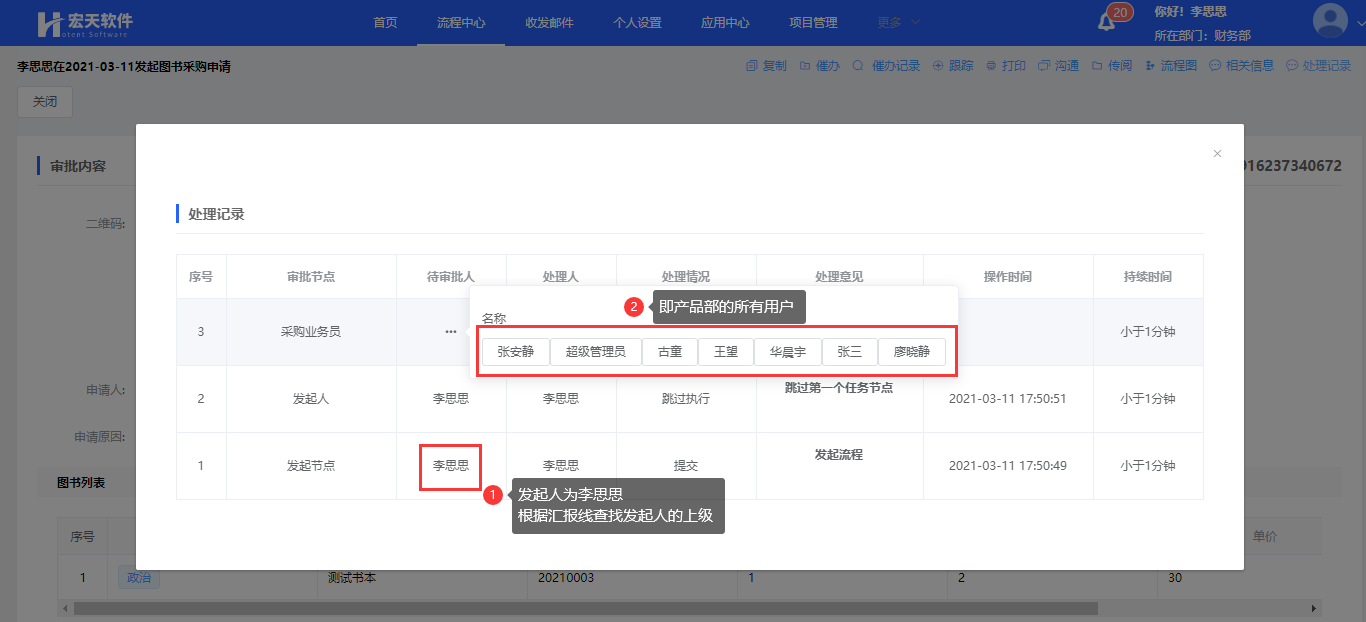This screenshot has height=622, width=1366.
Task: Go to 首页 in navigation bar
Action: point(385,22)
